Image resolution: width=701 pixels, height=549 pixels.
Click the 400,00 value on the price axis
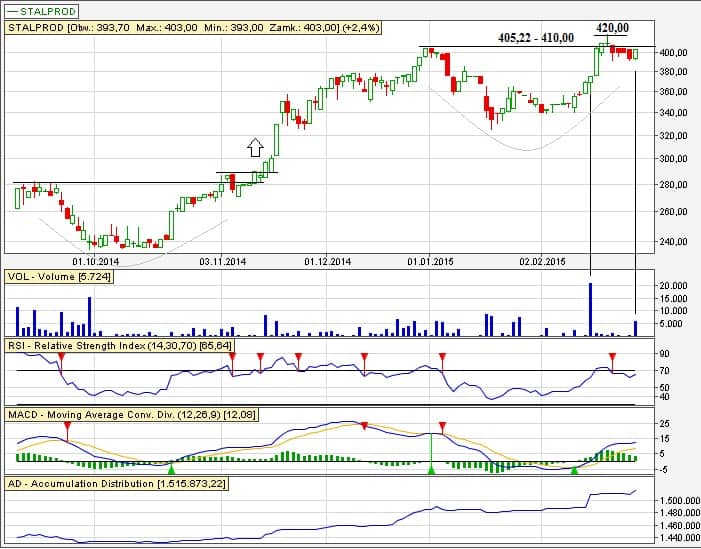tap(674, 52)
